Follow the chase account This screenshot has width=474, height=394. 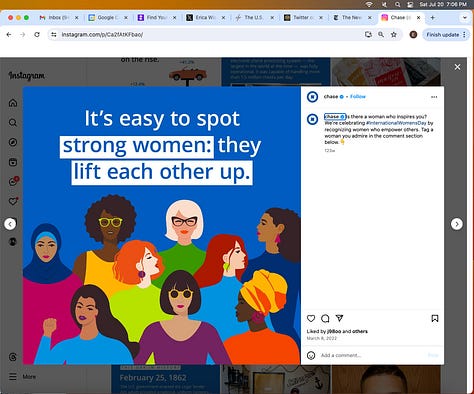tap(358, 96)
